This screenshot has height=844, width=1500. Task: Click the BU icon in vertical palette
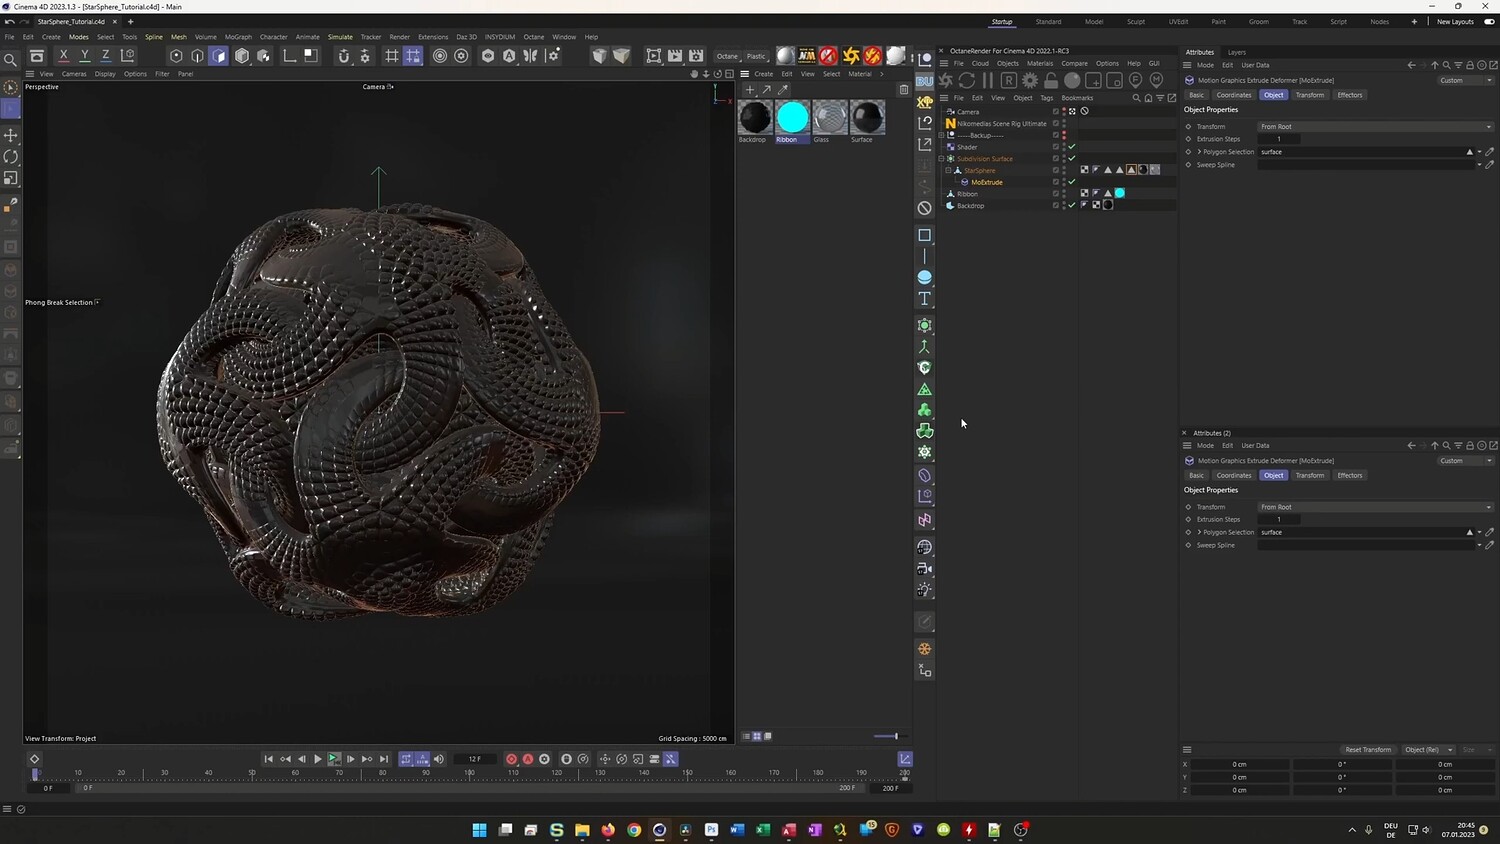click(x=925, y=80)
